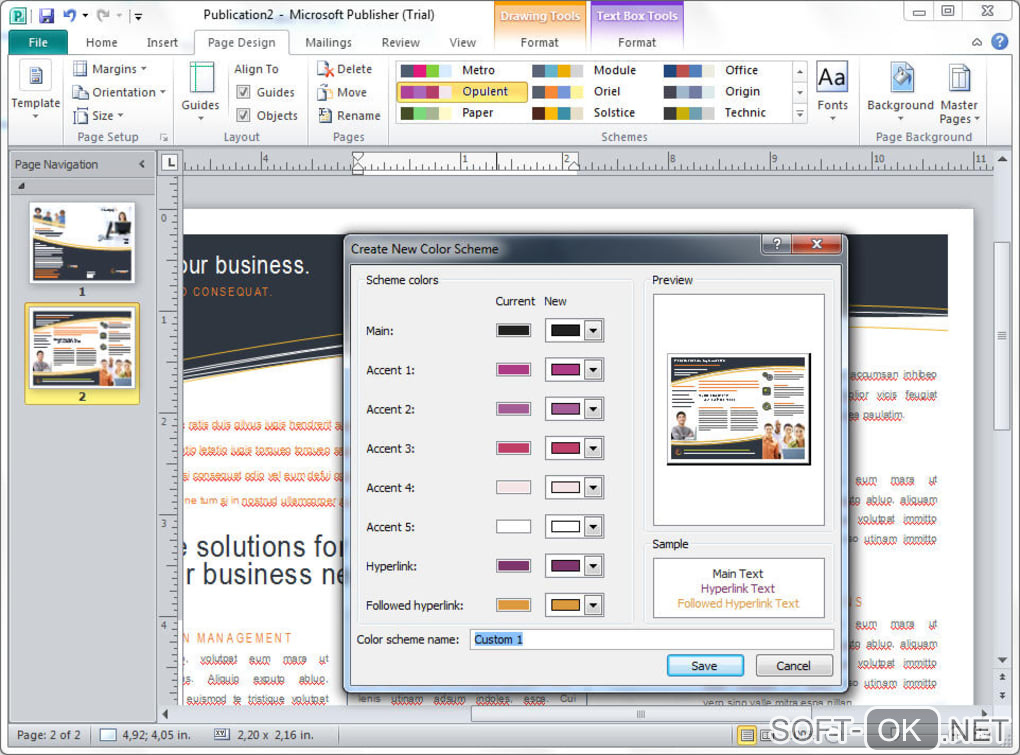Switch to the Insert tab
Screen dimensions: 1020x755
162,42
